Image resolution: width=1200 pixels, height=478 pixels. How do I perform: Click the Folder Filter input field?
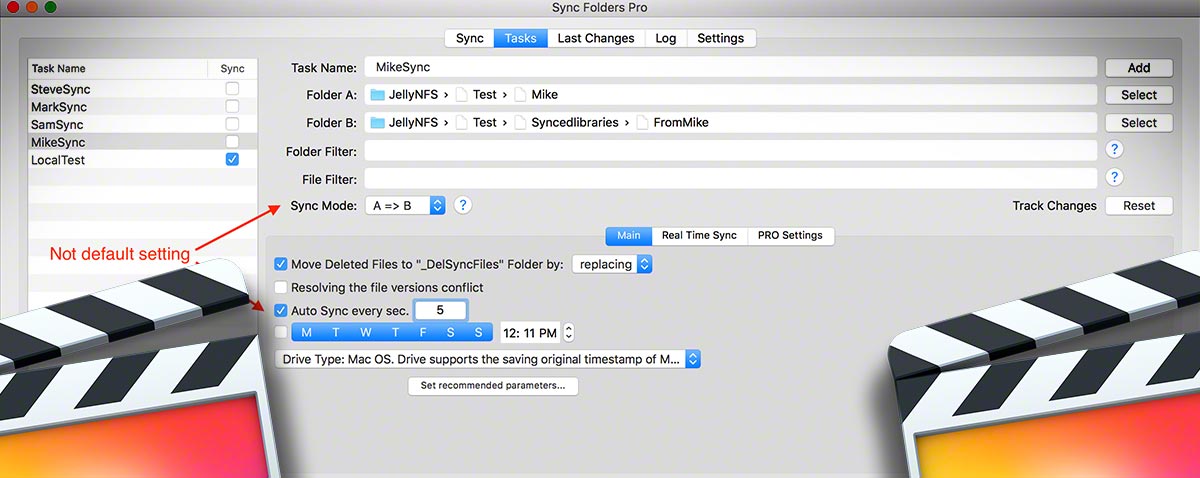tap(731, 150)
